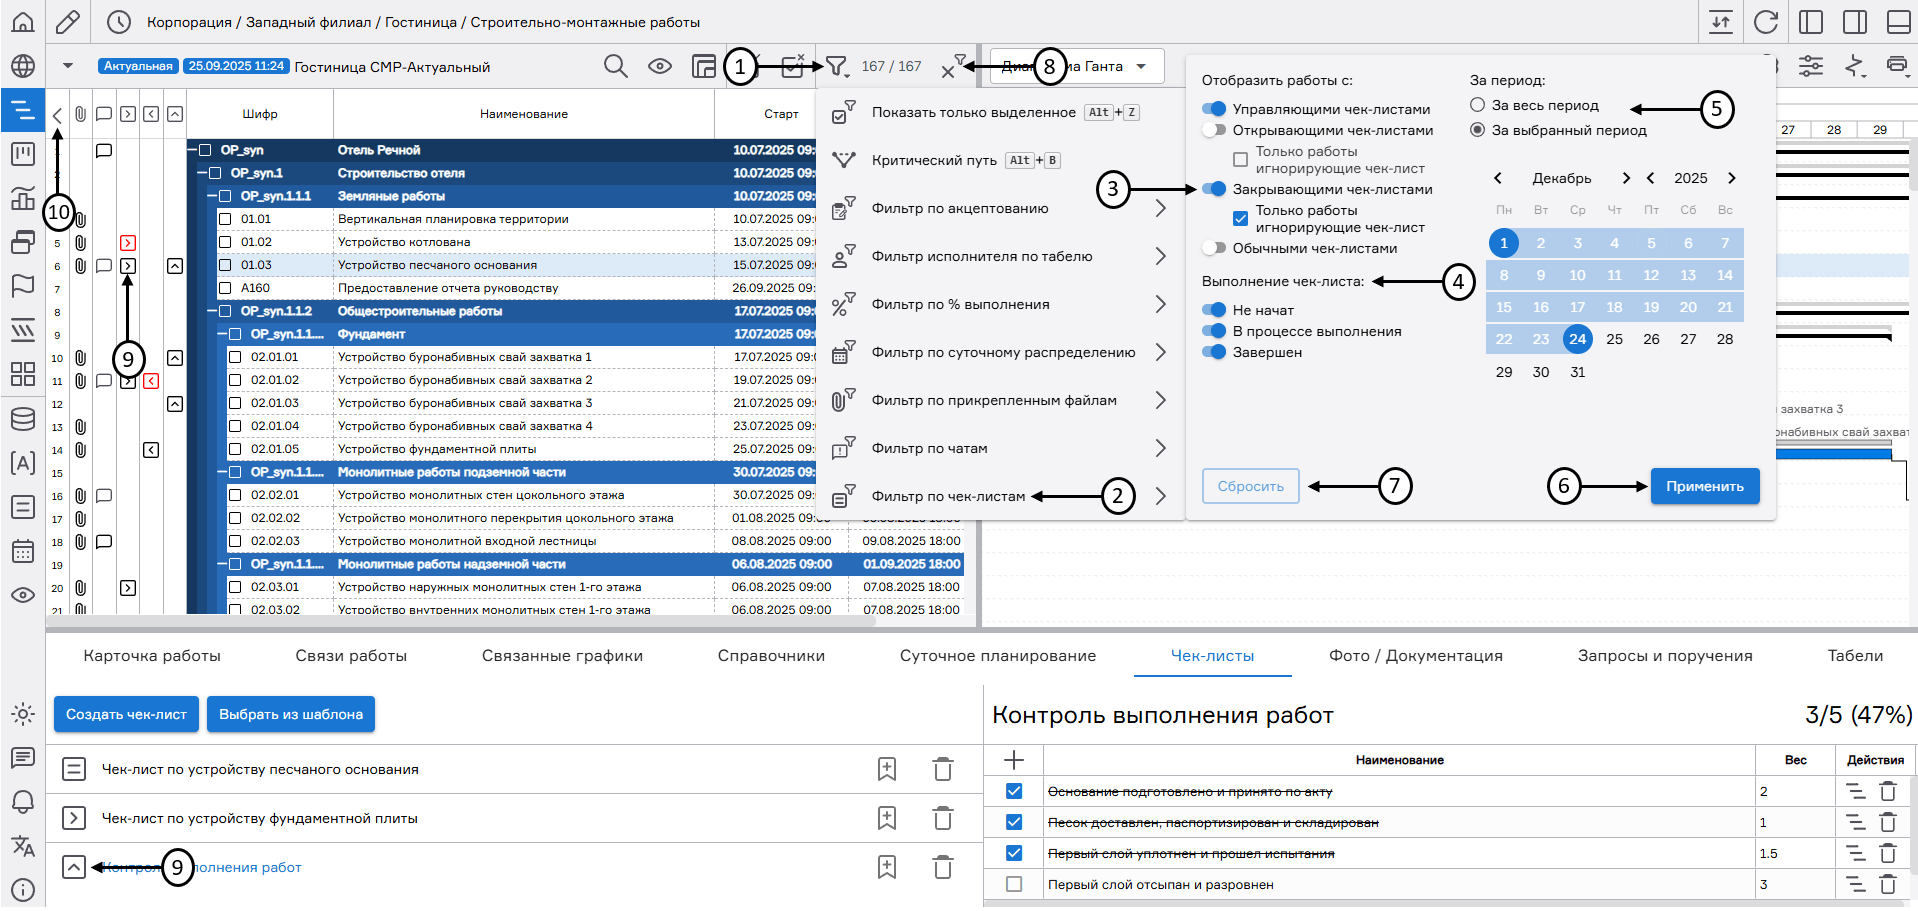Toggle the Управляющими чек-листами switch
This screenshot has height=911, width=1918.
[x=1214, y=109]
